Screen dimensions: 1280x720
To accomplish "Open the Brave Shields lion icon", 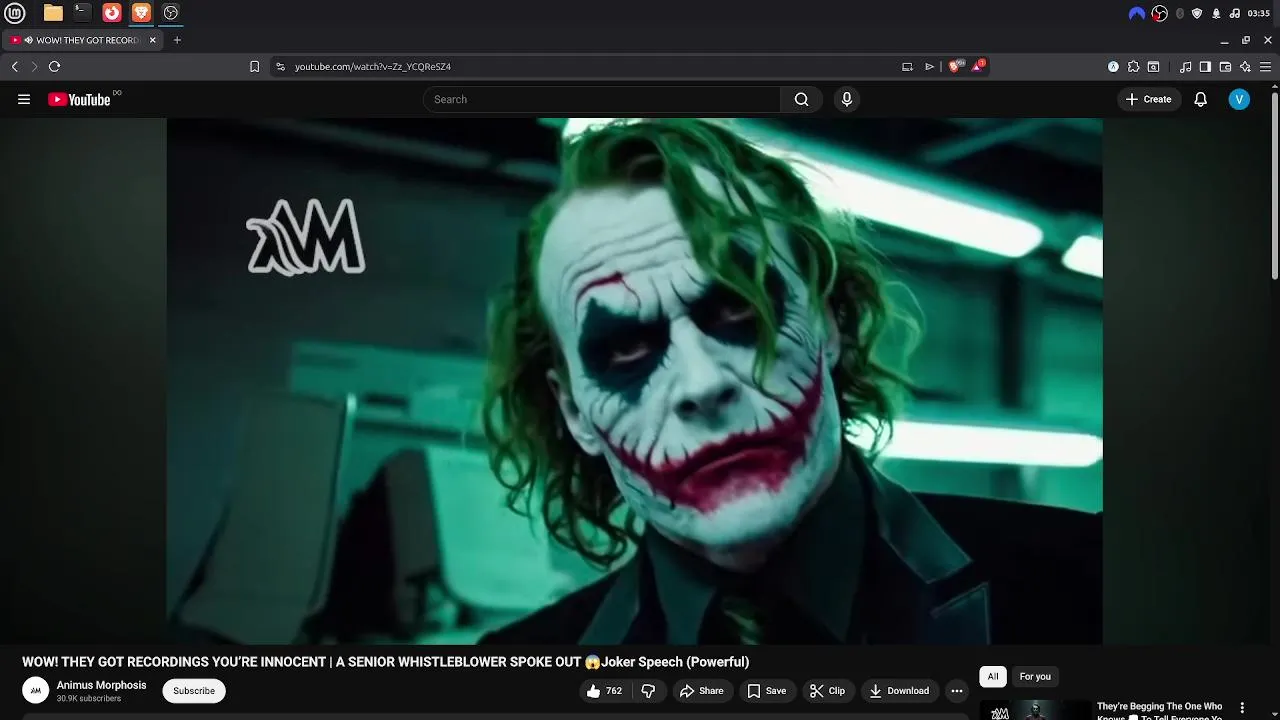I will (x=956, y=66).
